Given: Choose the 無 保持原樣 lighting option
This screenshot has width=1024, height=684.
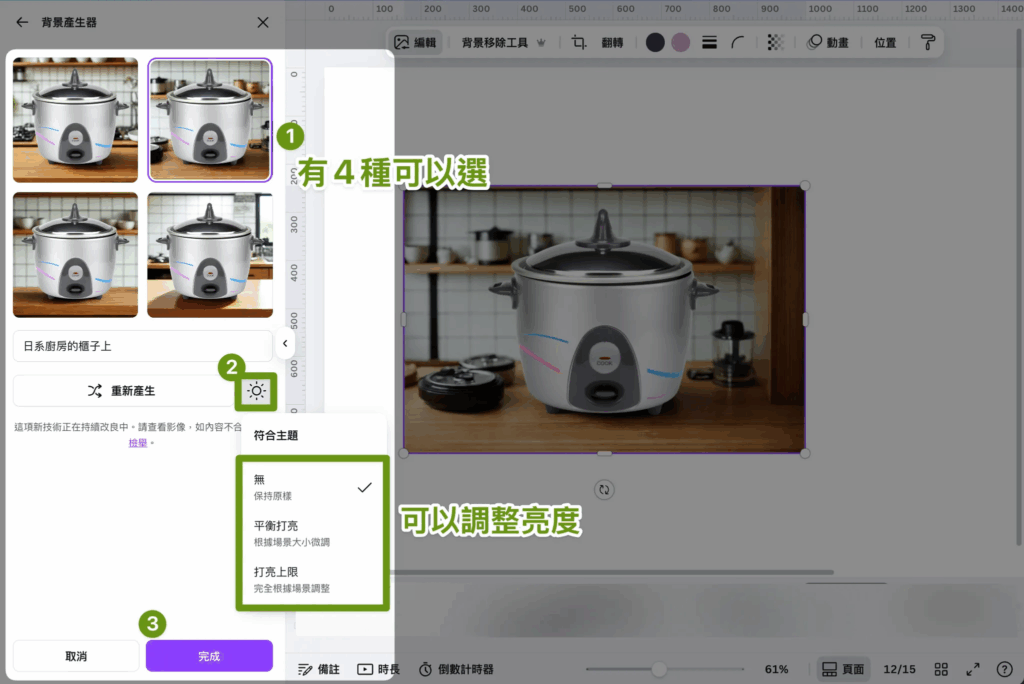Looking at the screenshot, I should [313, 487].
